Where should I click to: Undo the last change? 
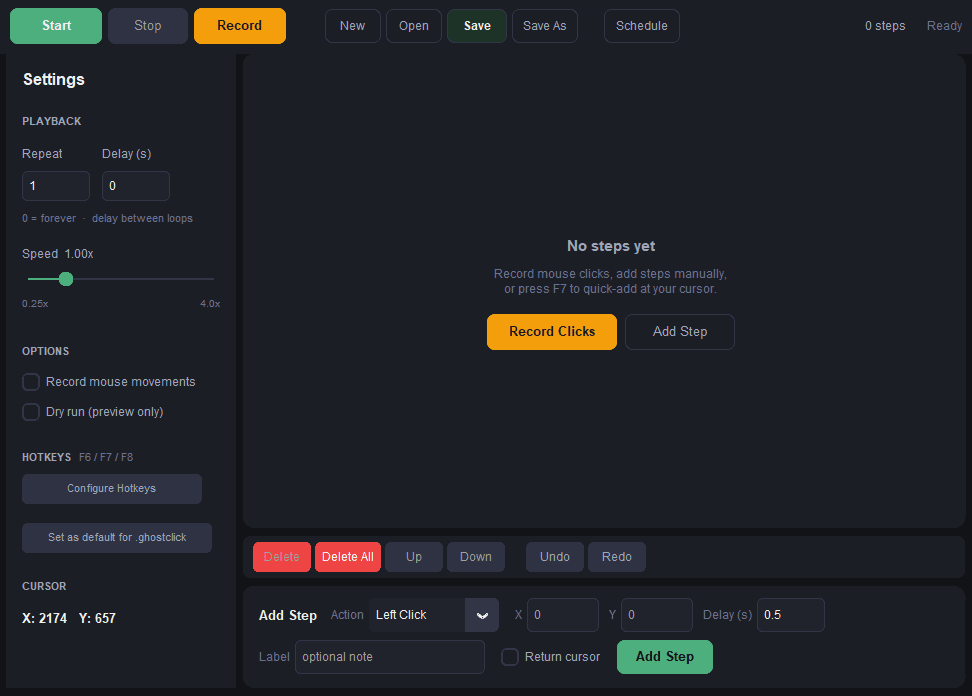tap(554, 556)
